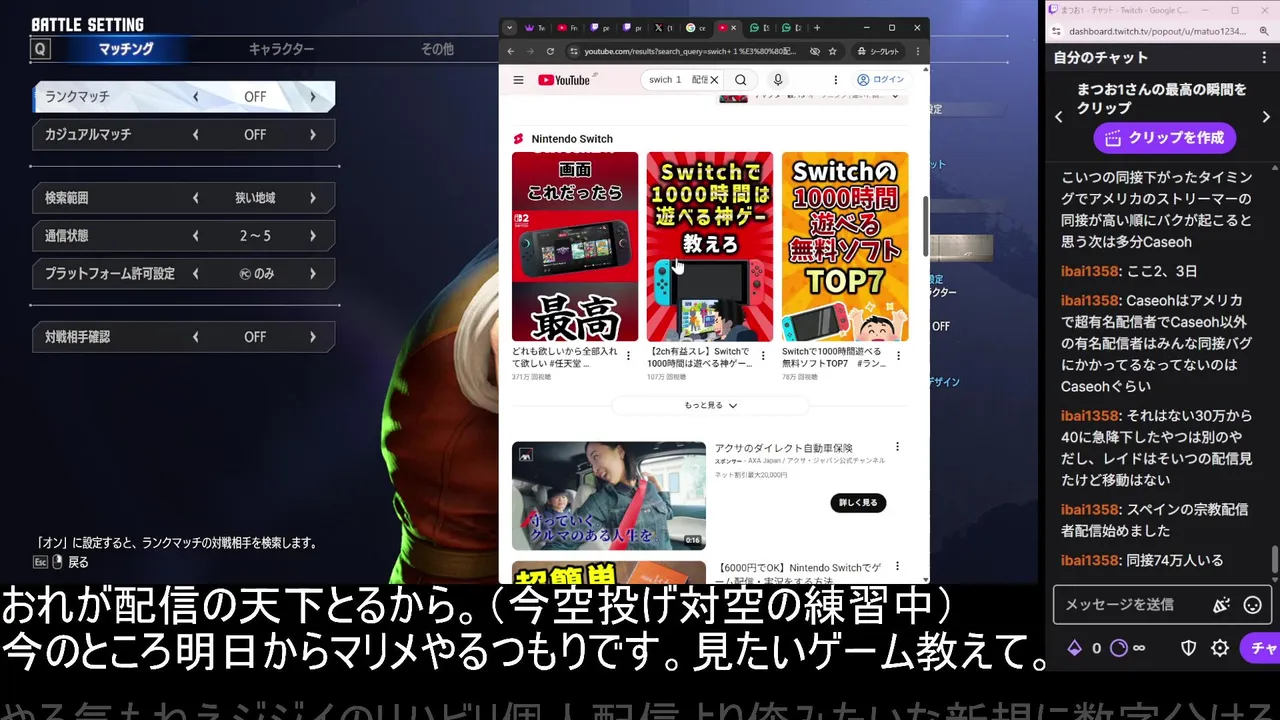Viewport: 1280px width, 720px height.
Task: Decrease 通信状態 range with left arrow
Action: (196, 236)
